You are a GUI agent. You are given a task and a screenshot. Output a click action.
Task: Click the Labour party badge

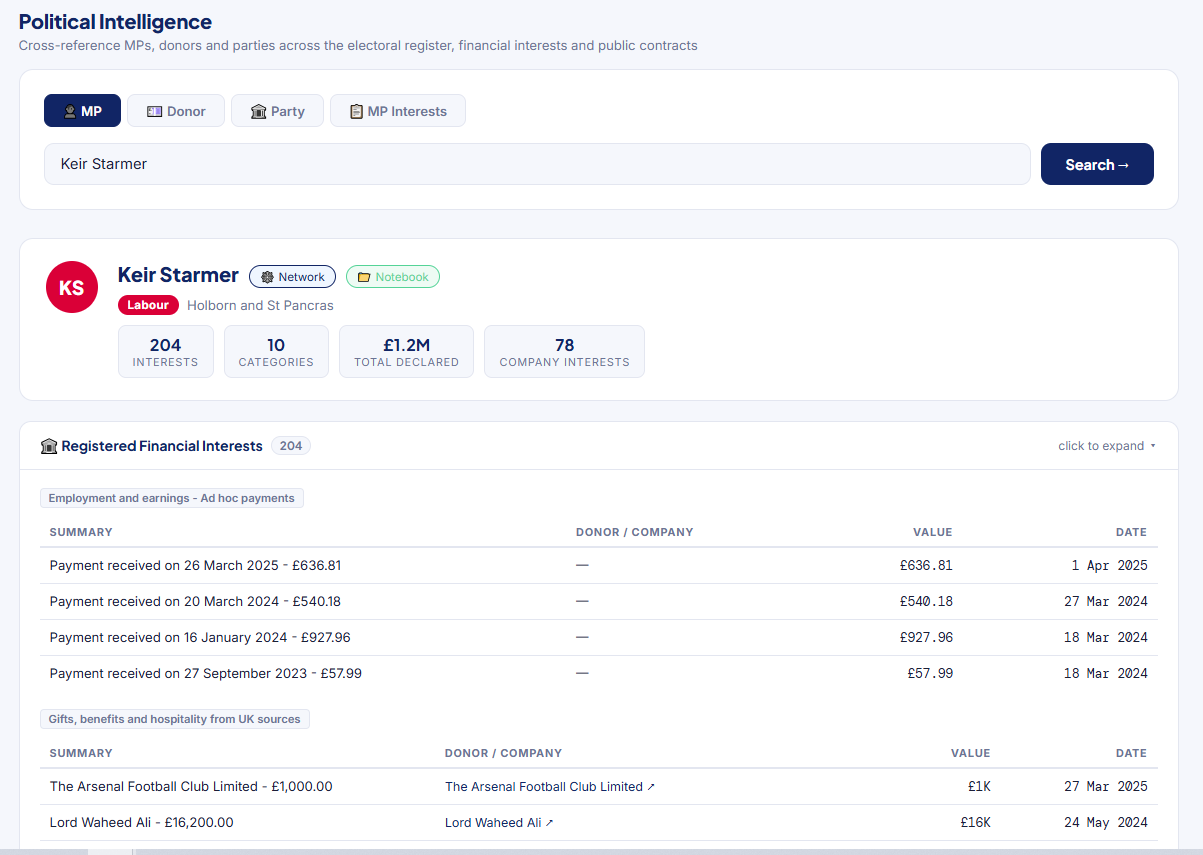tap(148, 305)
